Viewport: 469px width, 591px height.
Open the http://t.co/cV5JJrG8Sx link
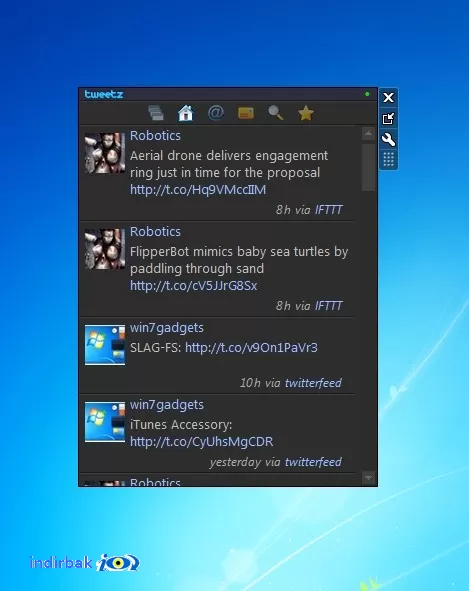pyautogui.click(x=193, y=285)
